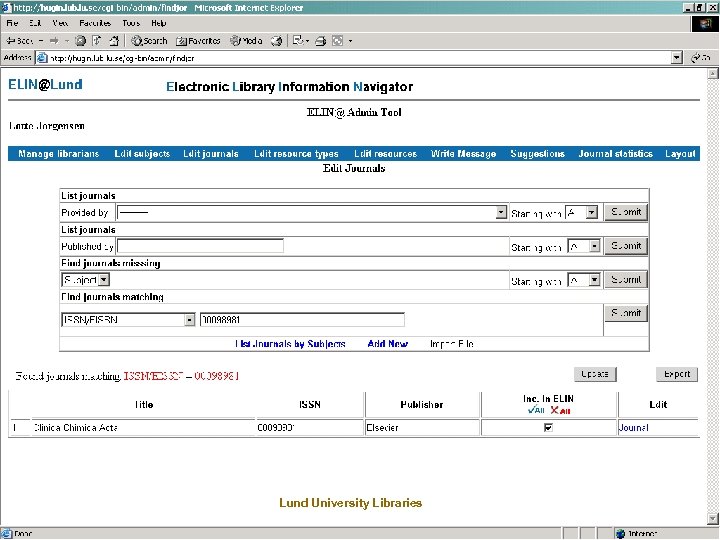Open the View menu
This screenshot has width=720, height=540.
click(x=60, y=23)
